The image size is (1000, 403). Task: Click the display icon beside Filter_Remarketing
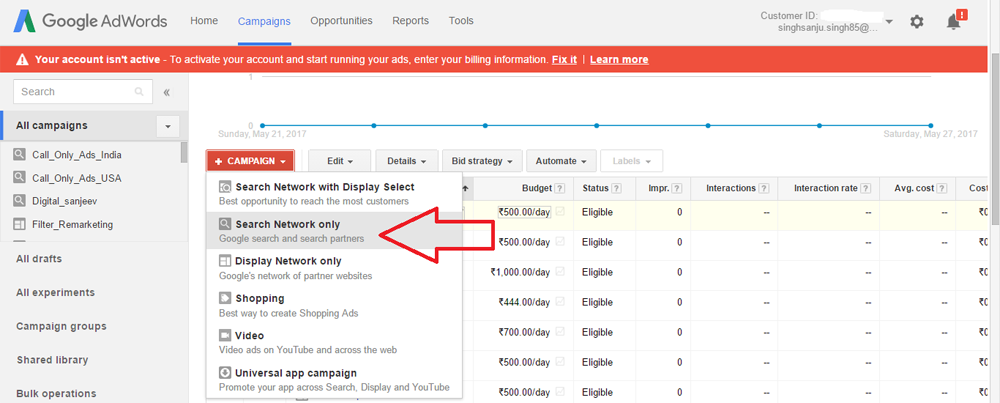[x=20, y=224]
